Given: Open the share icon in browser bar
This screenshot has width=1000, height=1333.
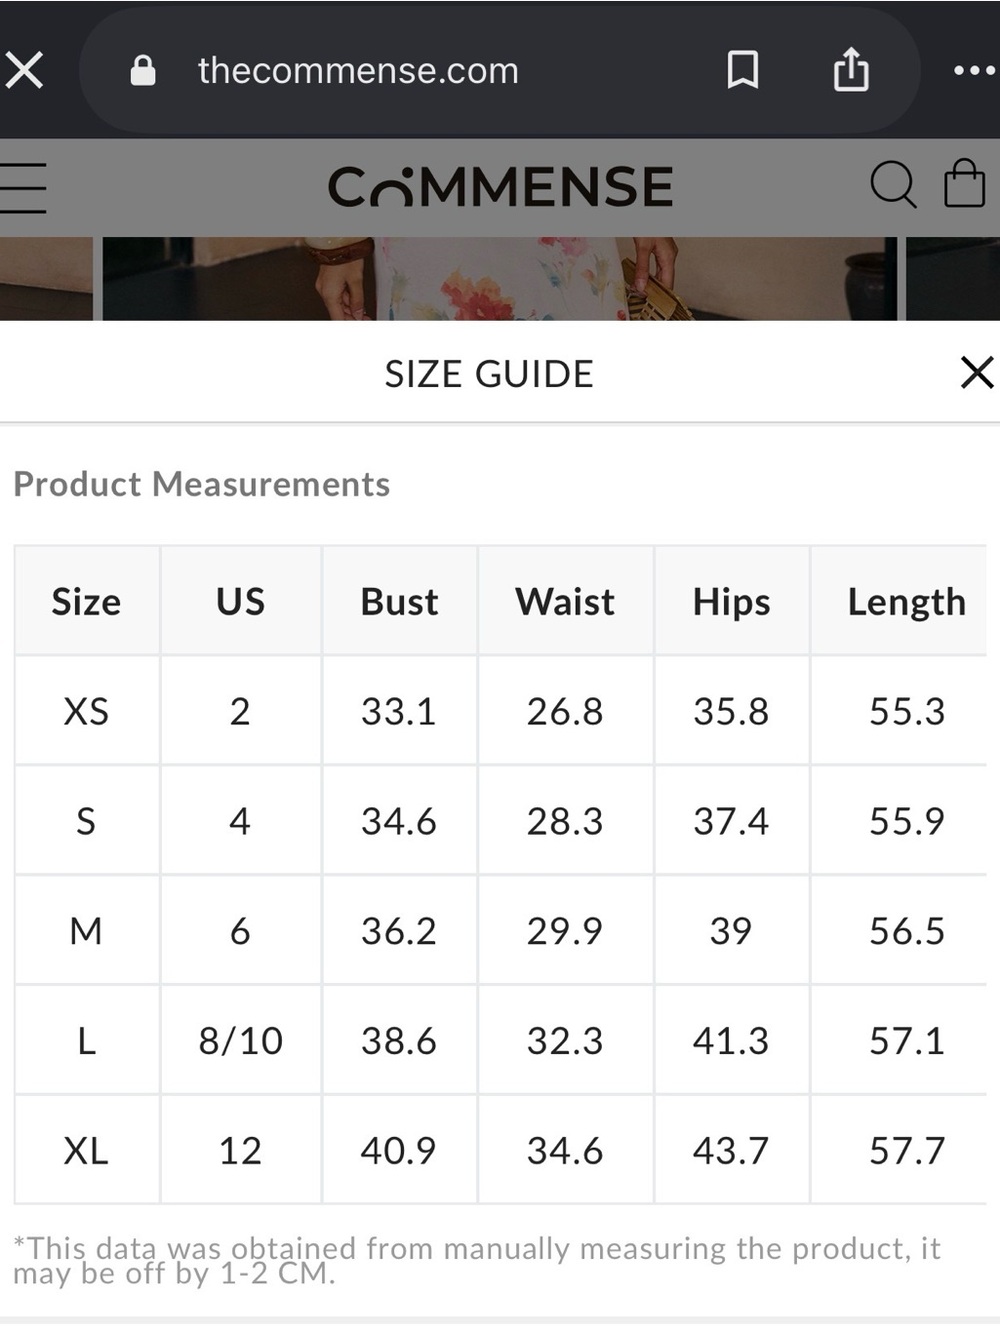Looking at the screenshot, I should point(851,70).
